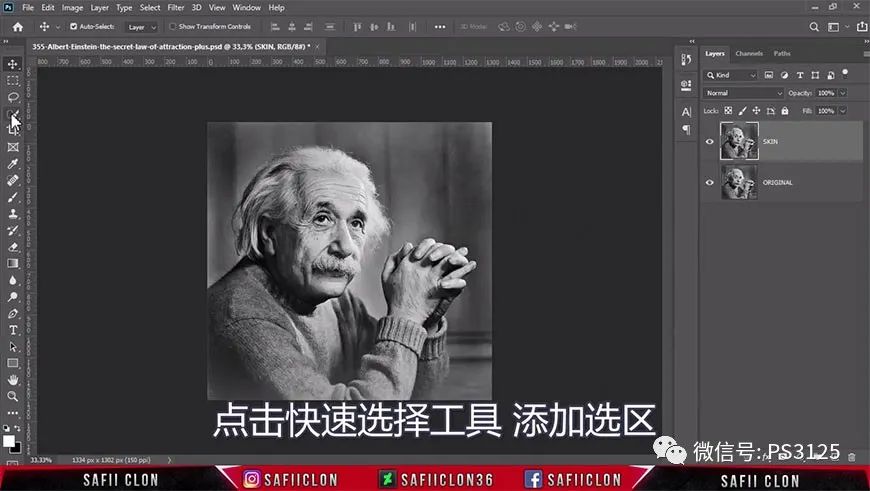Click the Layers panel menu icon

[x=866, y=54]
